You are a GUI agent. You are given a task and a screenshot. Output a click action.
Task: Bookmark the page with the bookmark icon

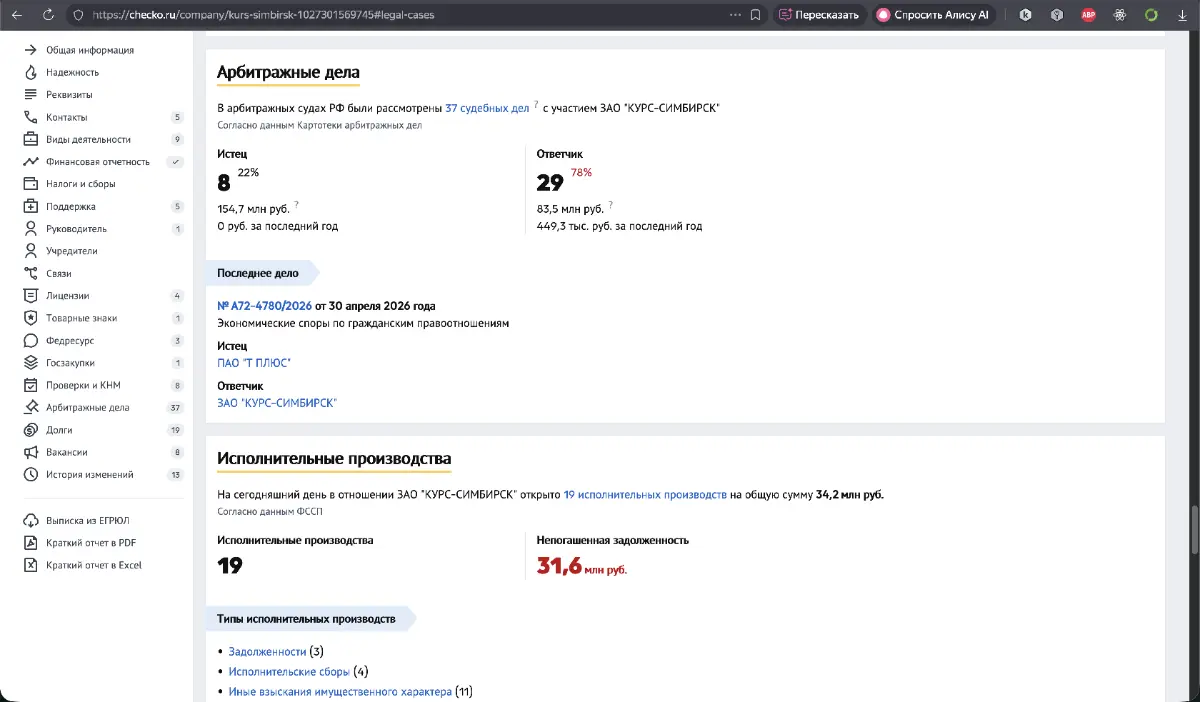756,15
